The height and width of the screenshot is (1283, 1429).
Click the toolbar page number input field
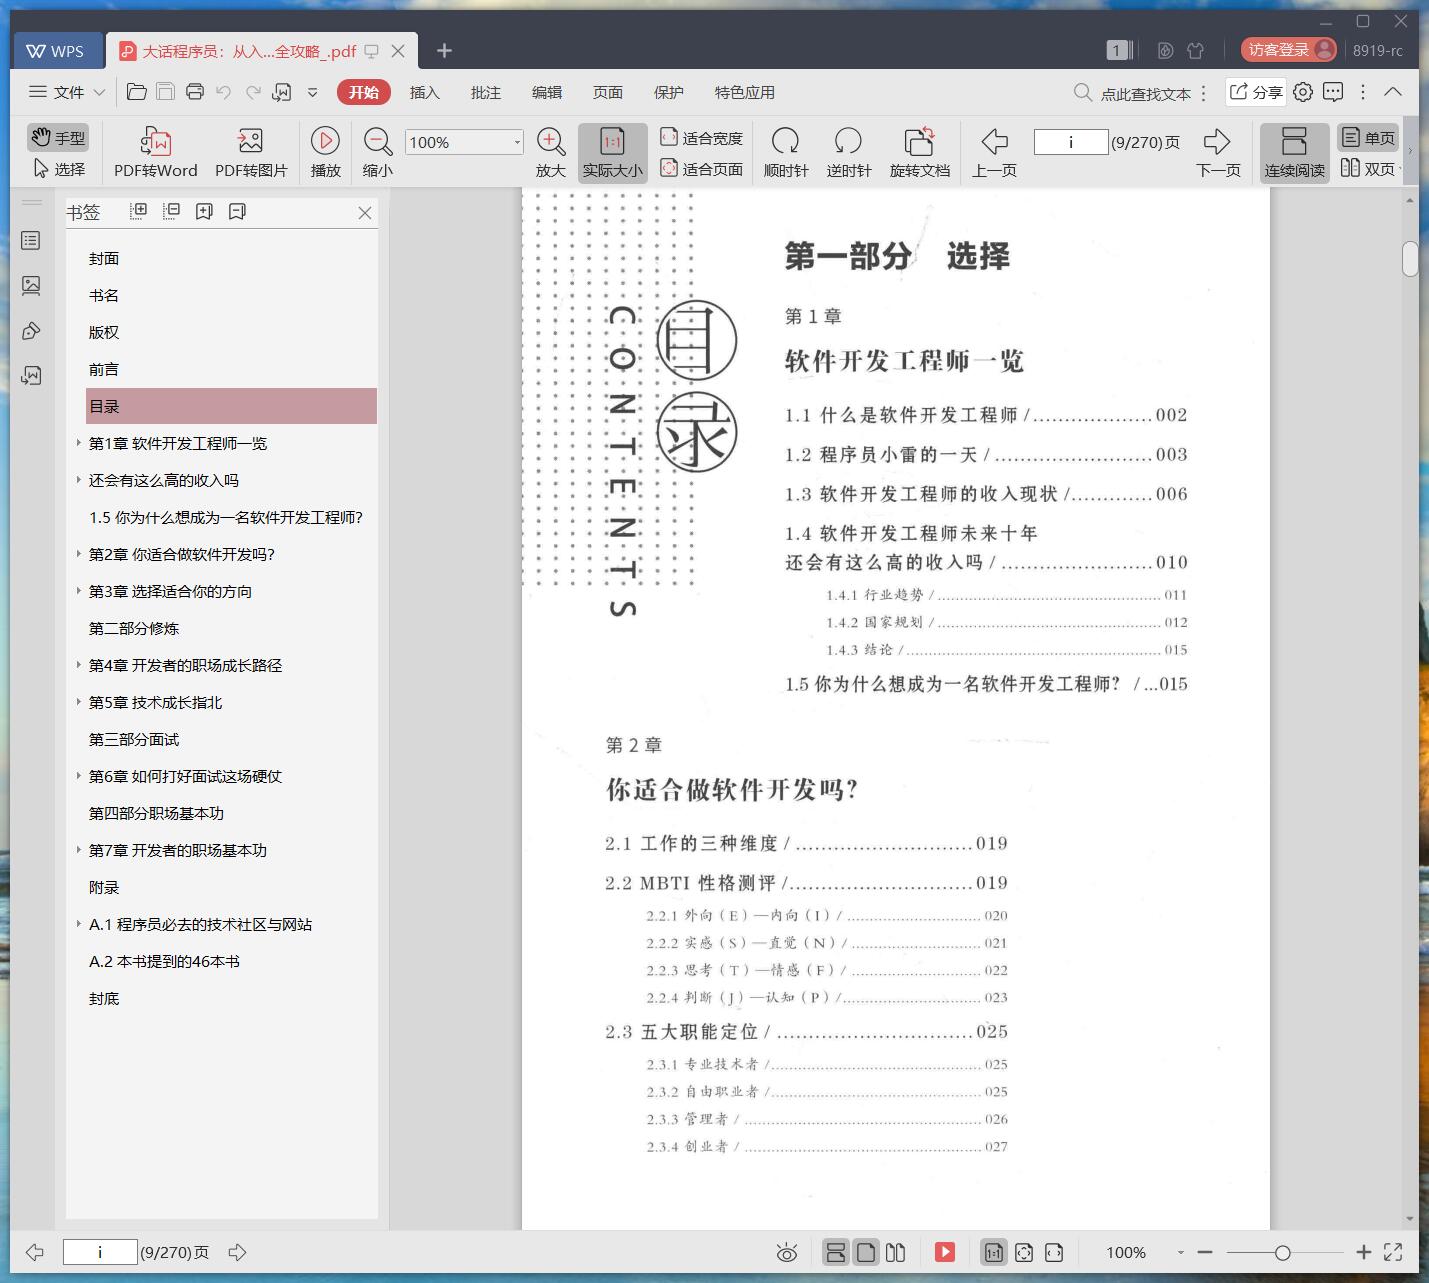click(x=1070, y=142)
